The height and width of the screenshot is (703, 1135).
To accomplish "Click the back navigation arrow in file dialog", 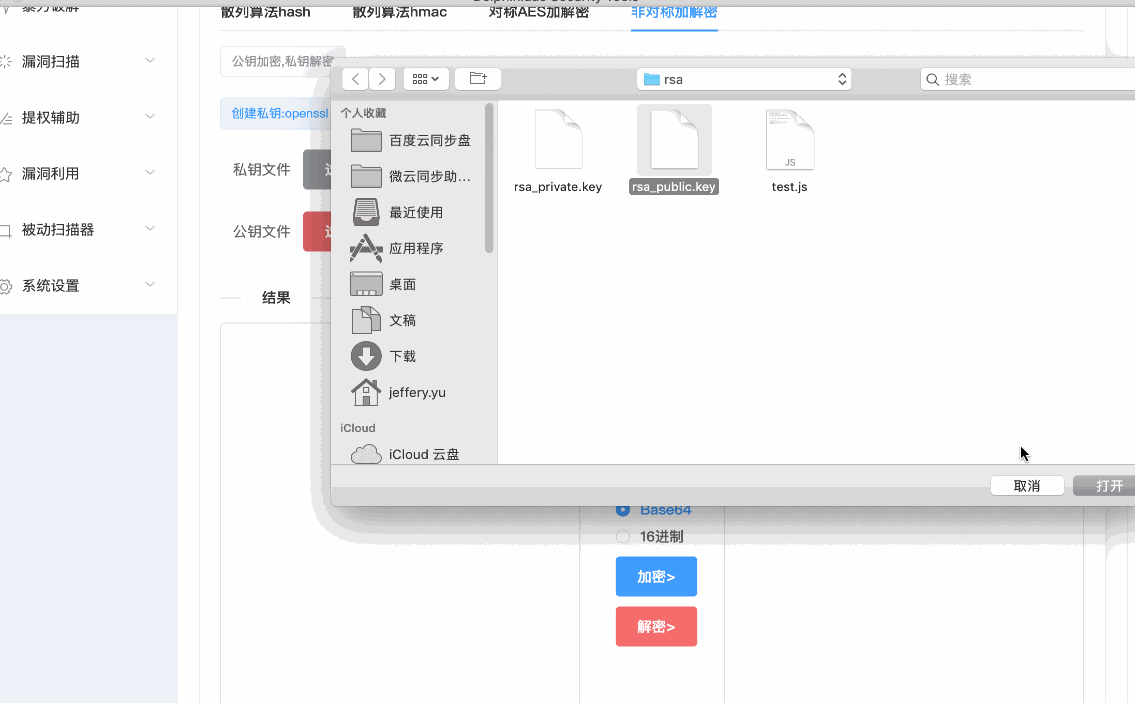I will pyautogui.click(x=355, y=79).
